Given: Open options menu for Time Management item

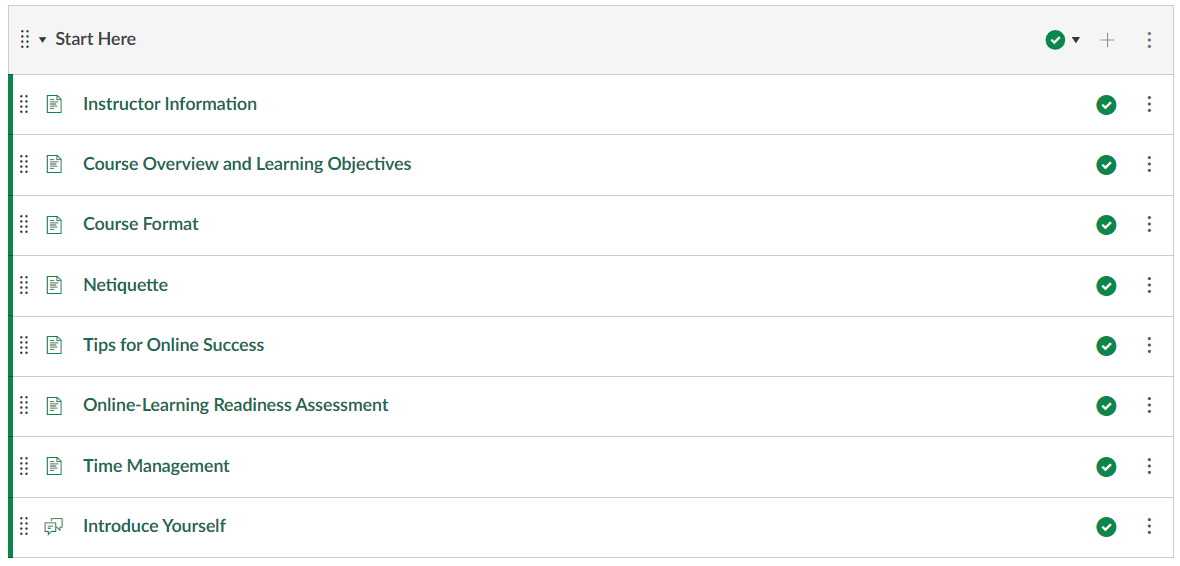Looking at the screenshot, I should coord(1149,466).
